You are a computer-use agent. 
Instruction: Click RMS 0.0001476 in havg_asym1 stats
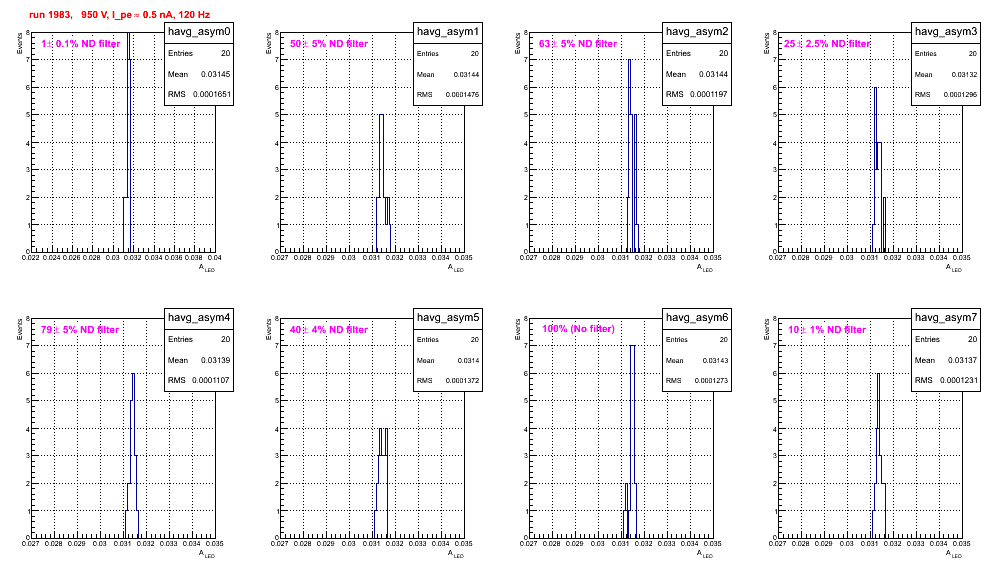coord(448,94)
